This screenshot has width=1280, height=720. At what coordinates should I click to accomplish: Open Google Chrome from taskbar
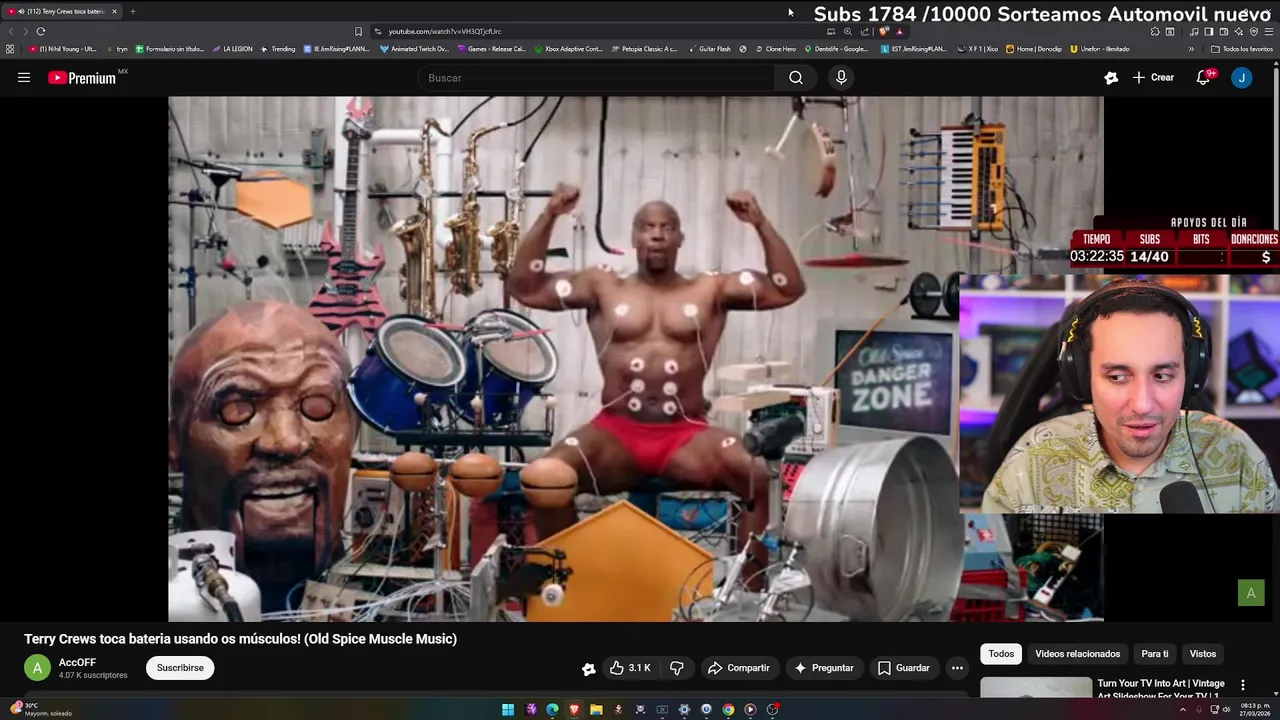click(728, 709)
